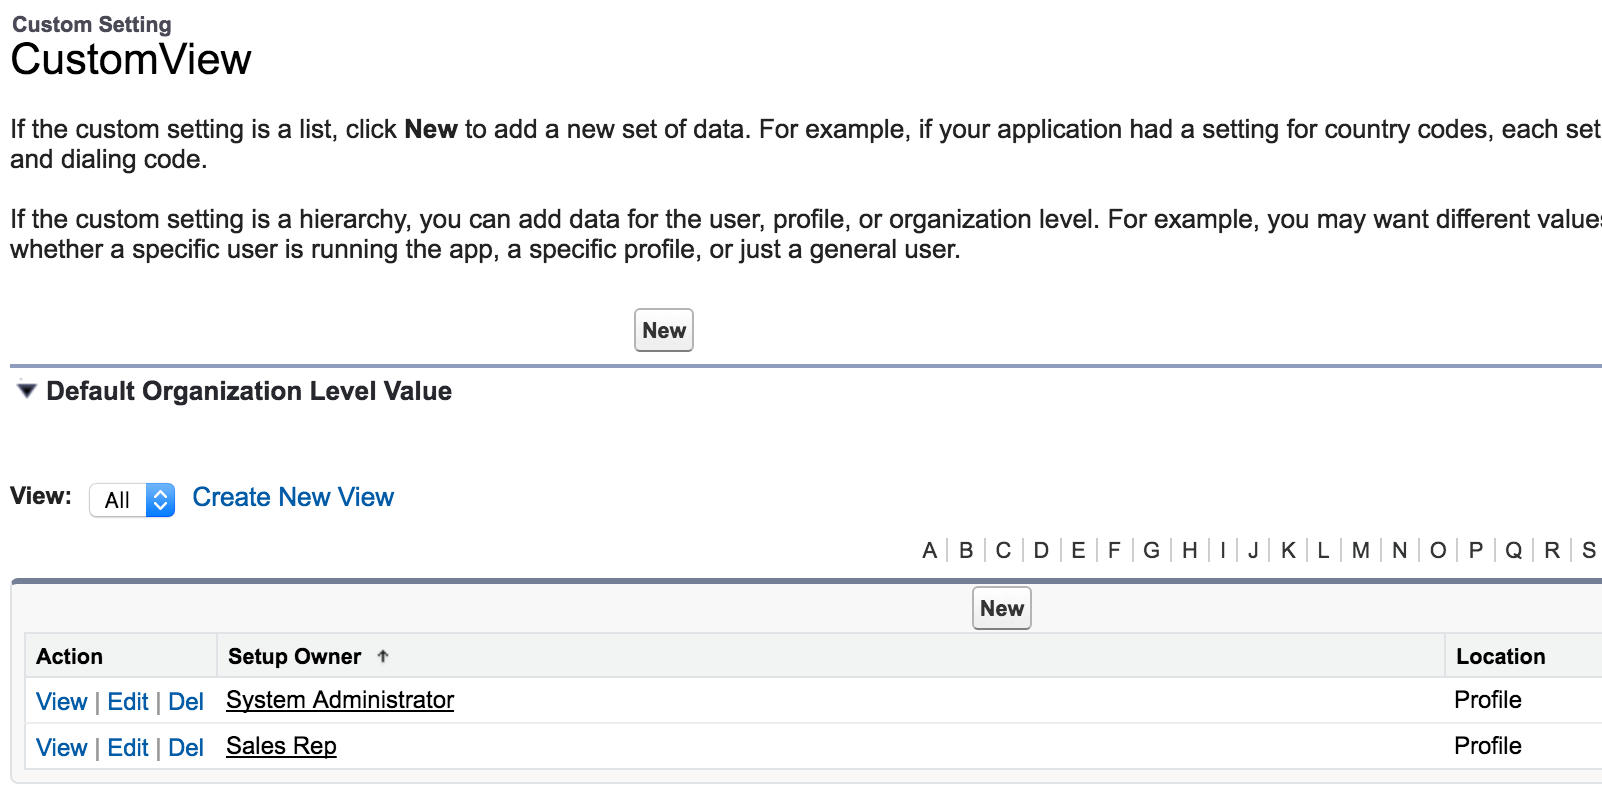Open the Sales Rep profile link
The image size is (1602, 810).
click(x=281, y=746)
